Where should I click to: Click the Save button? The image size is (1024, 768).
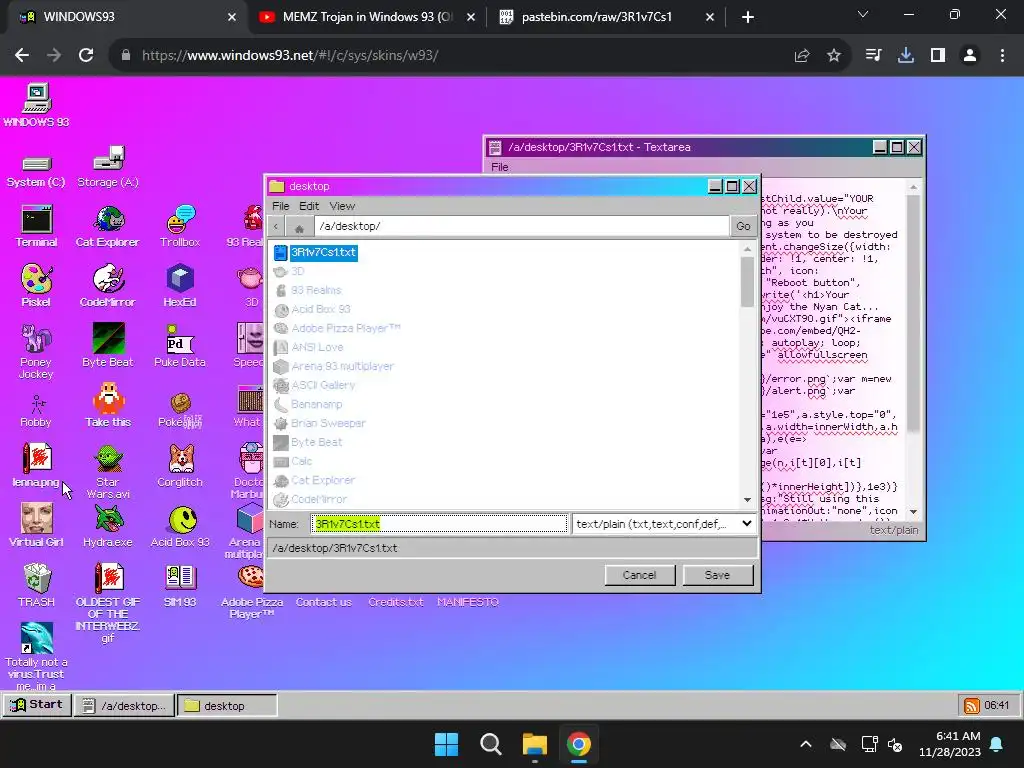pyautogui.click(x=718, y=575)
